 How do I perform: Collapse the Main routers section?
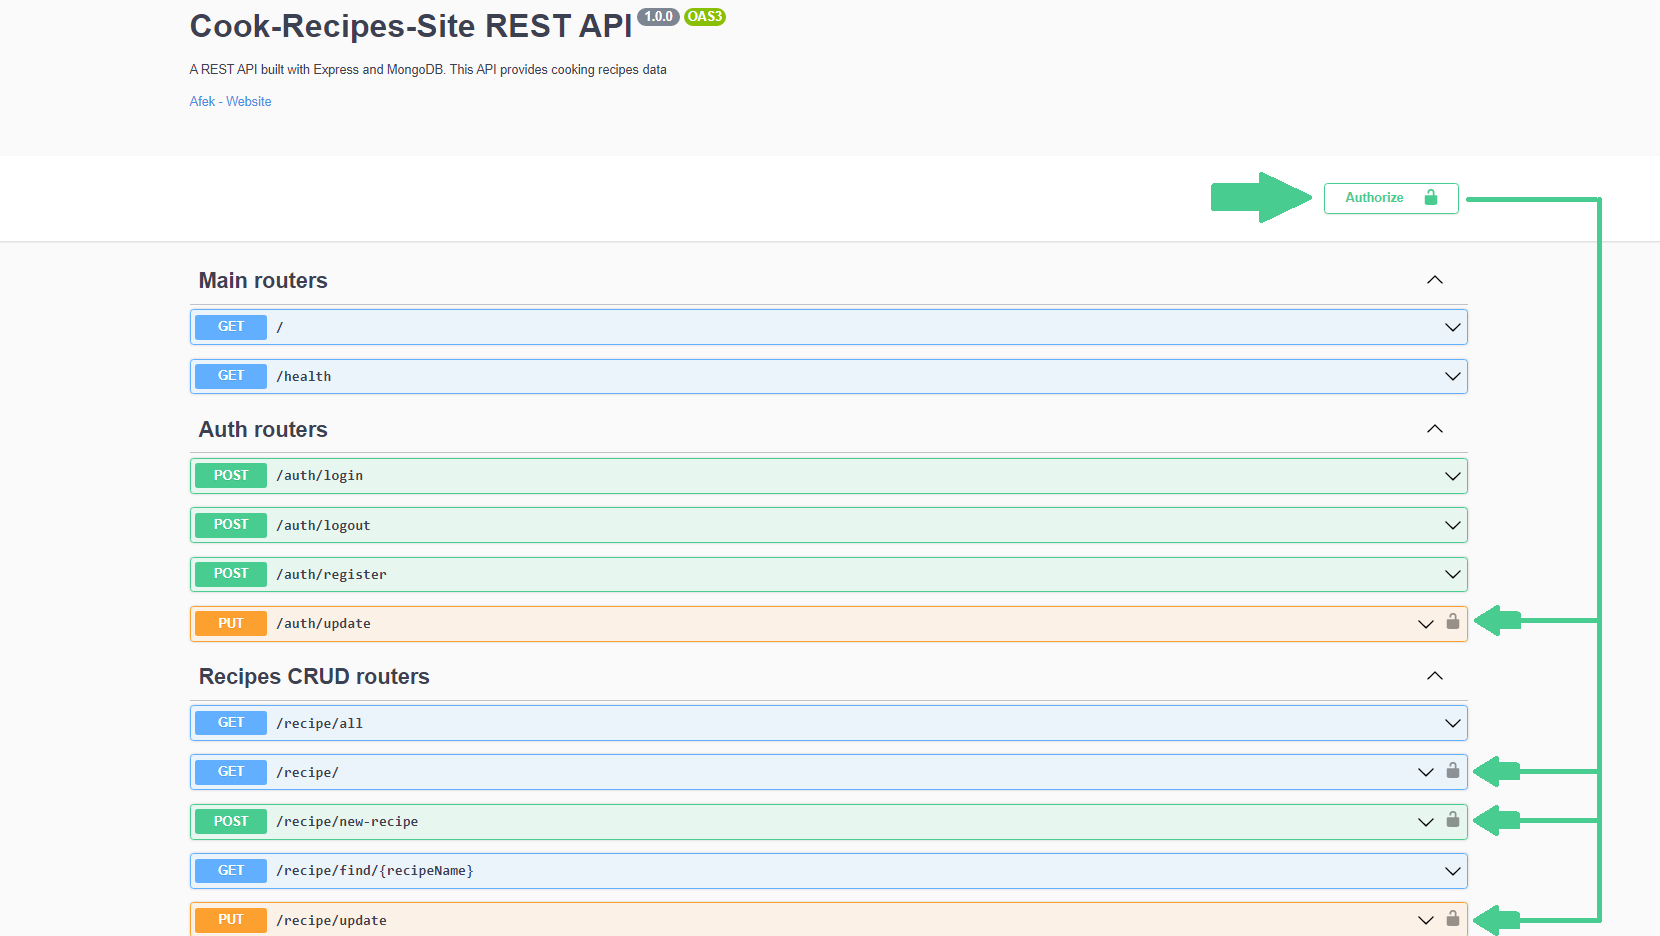(1435, 280)
